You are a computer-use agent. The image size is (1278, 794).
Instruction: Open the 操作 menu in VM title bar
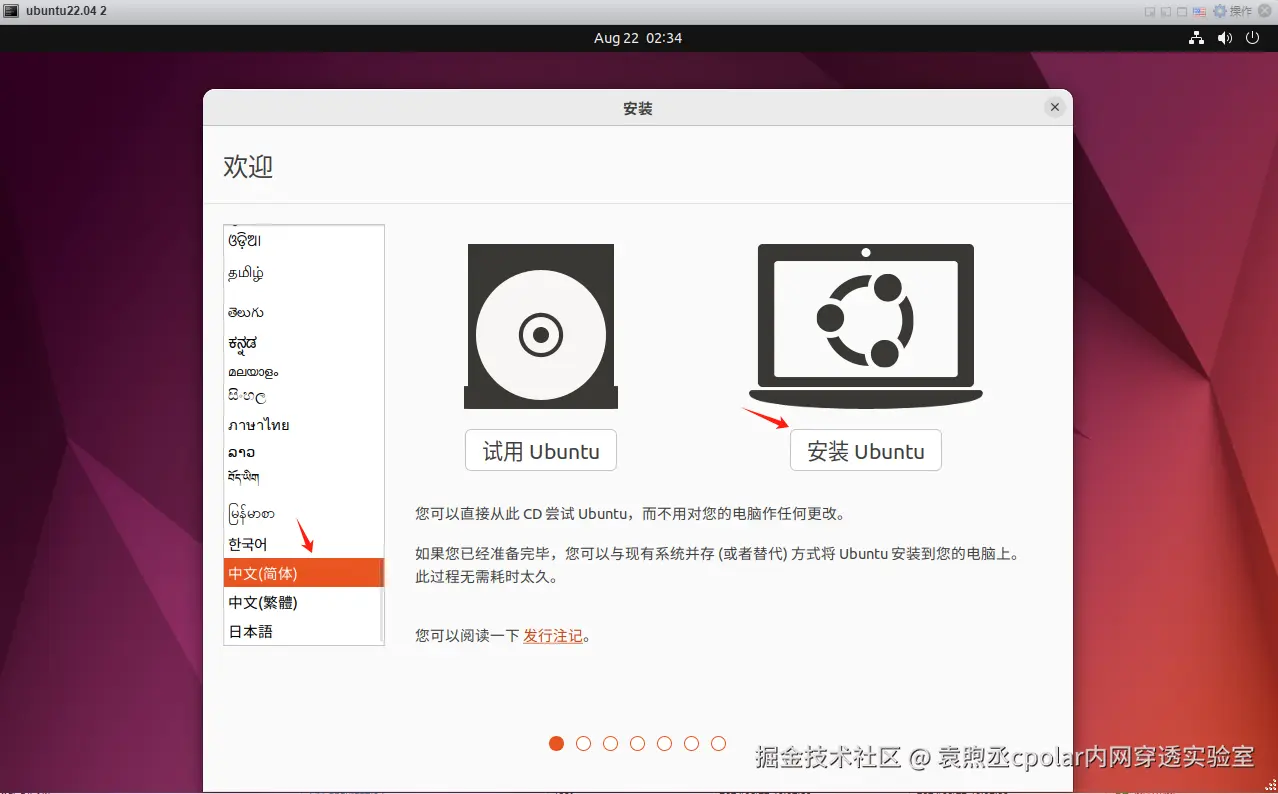pyautogui.click(x=1241, y=11)
